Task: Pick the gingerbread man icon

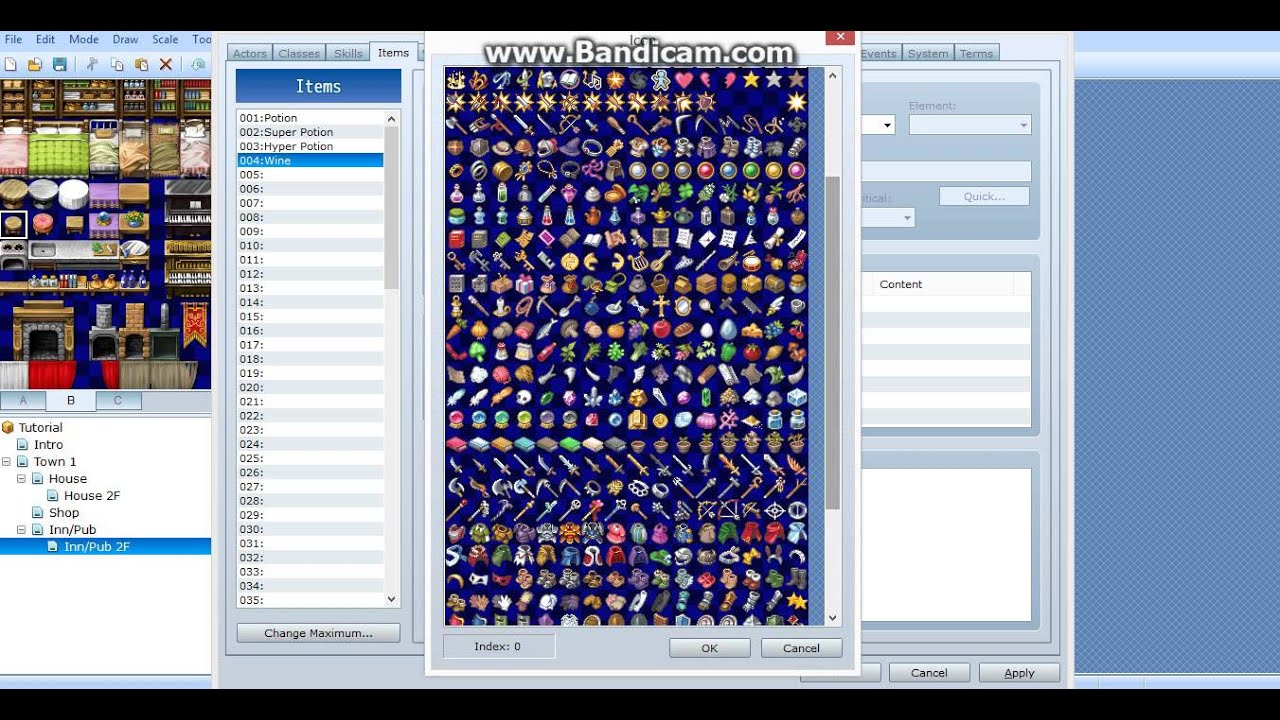Action: (x=661, y=79)
